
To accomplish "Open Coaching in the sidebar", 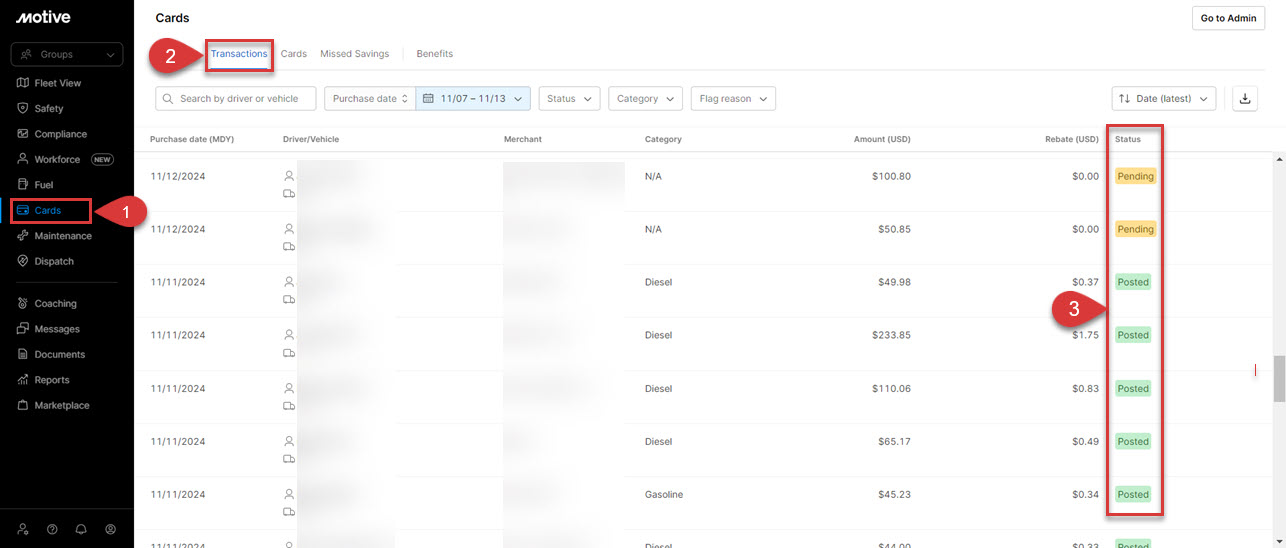I will pos(55,303).
